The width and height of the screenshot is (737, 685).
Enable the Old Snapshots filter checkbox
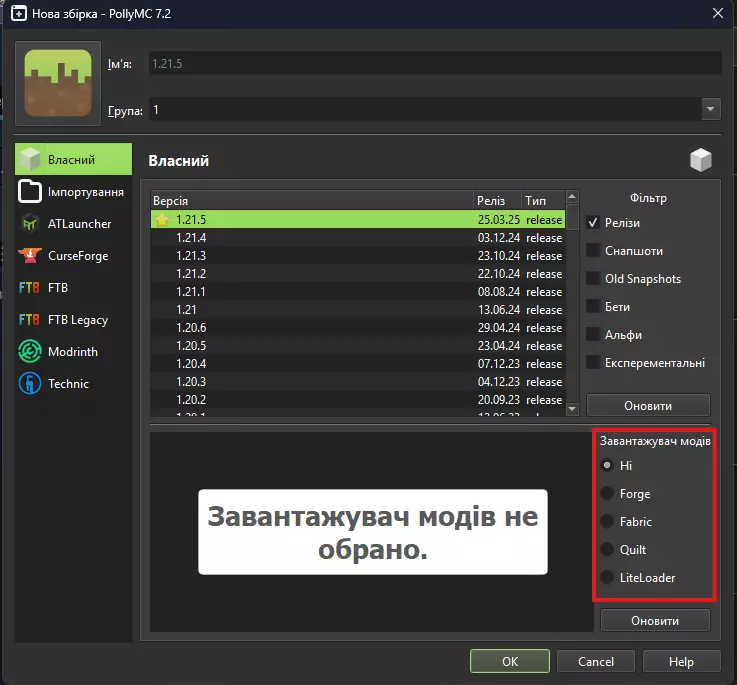pyautogui.click(x=593, y=278)
